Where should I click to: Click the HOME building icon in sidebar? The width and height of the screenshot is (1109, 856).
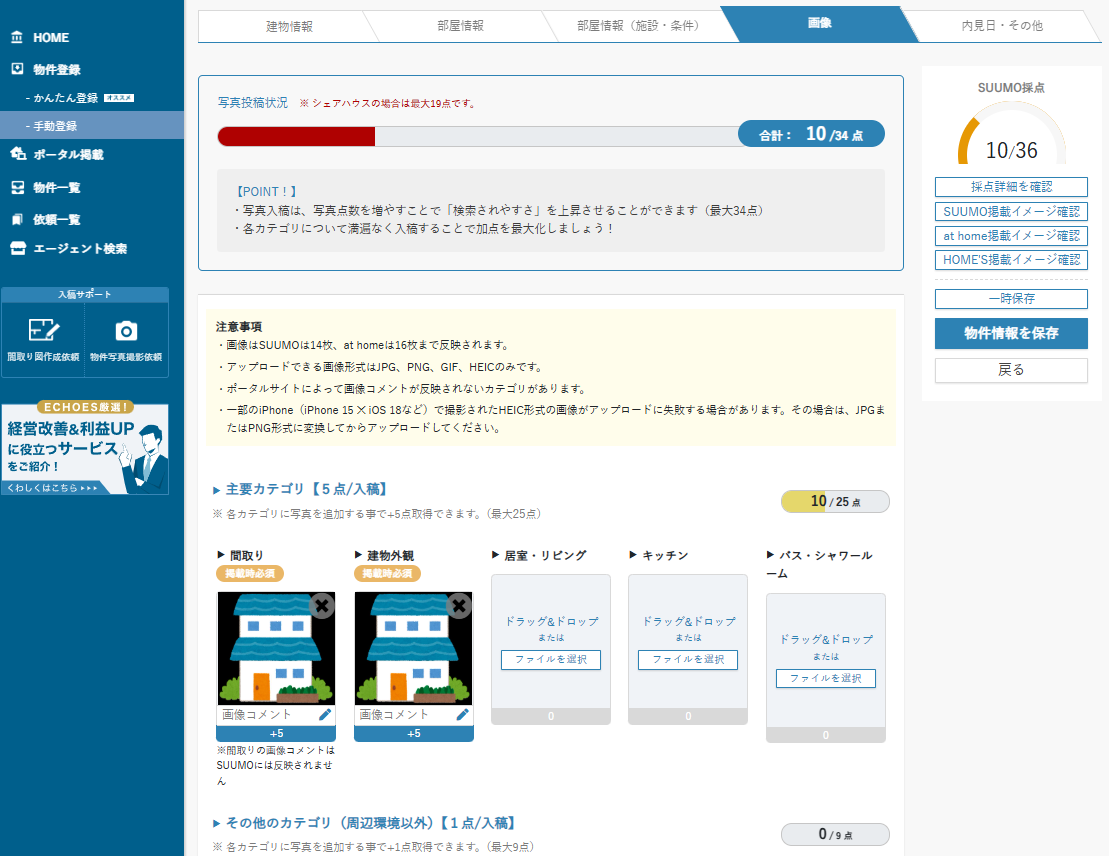tap(17, 38)
